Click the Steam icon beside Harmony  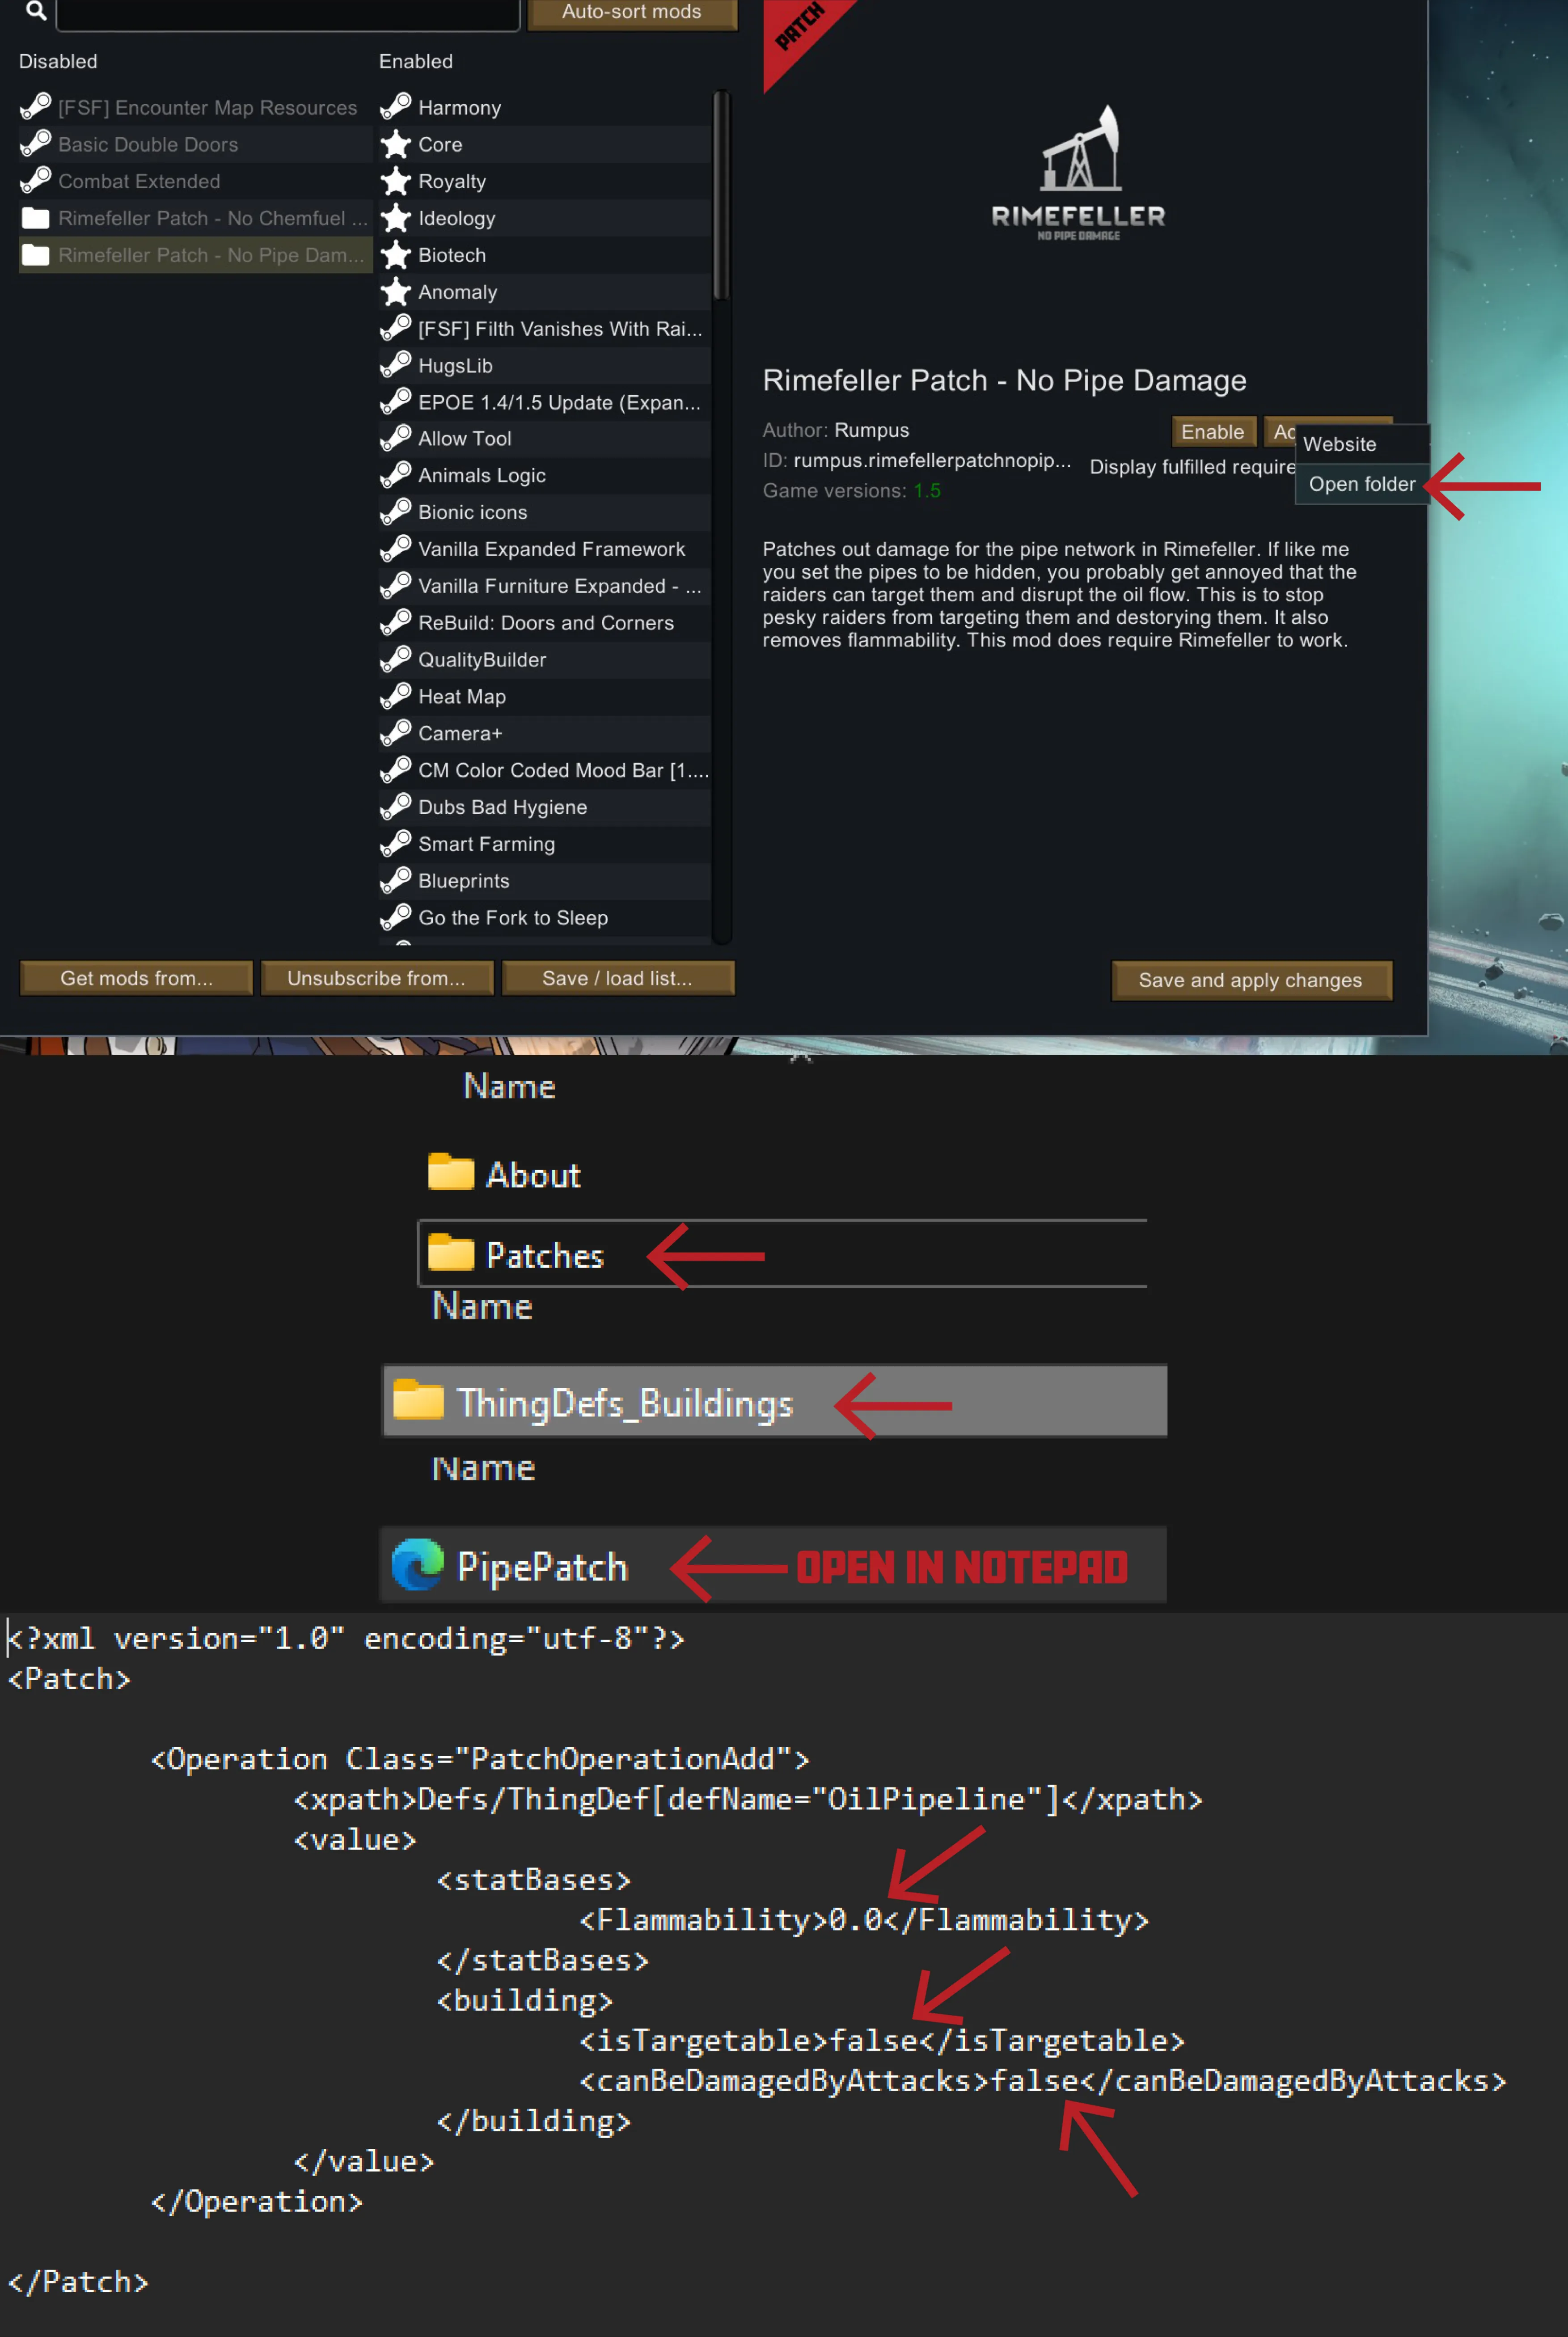point(396,106)
